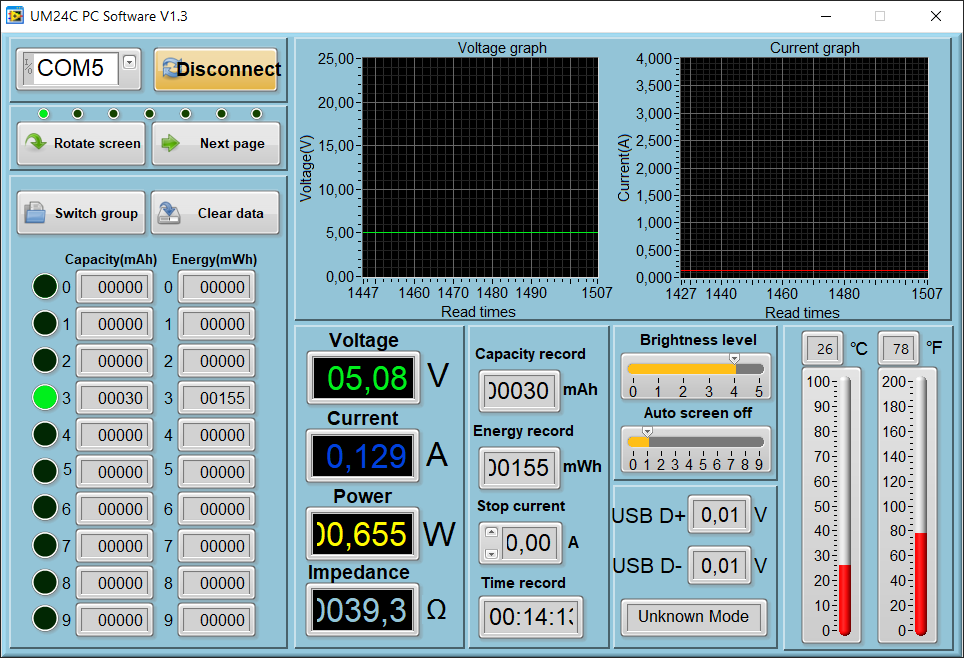This screenshot has height=658, width=964.
Task: Click the first page indicator dot
Action: (43, 114)
